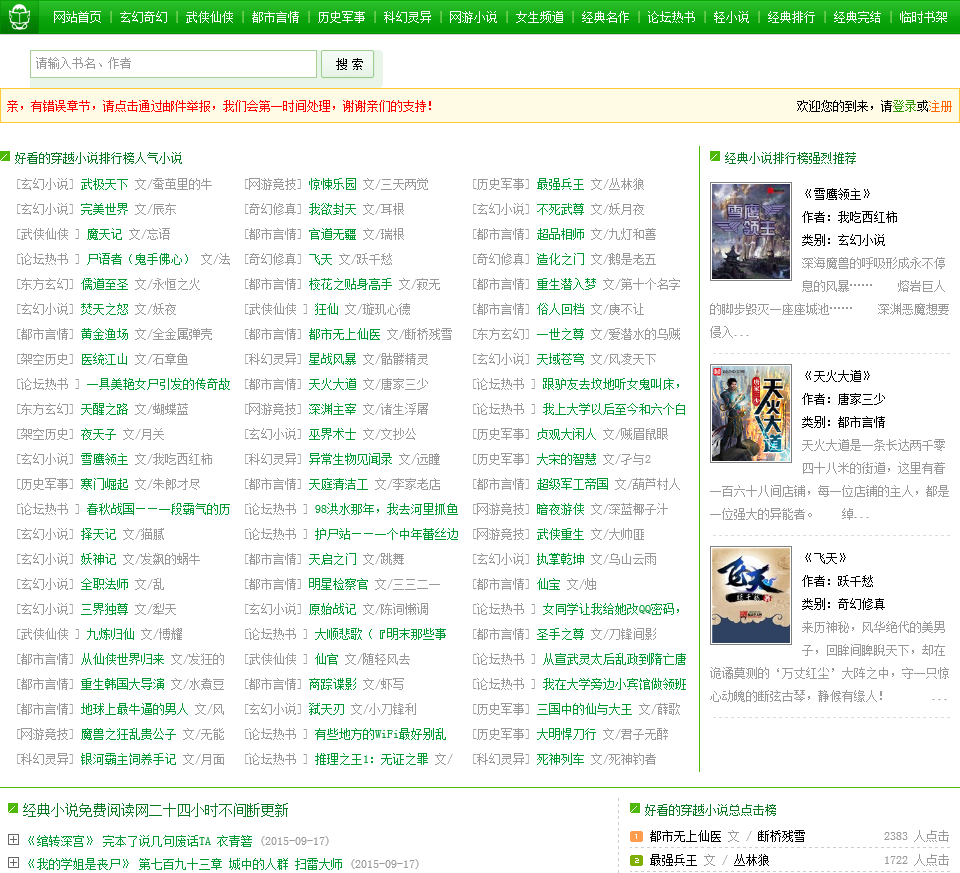Open the novel 夜天子
This screenshot has height=873, width=960.
(98, 435)
